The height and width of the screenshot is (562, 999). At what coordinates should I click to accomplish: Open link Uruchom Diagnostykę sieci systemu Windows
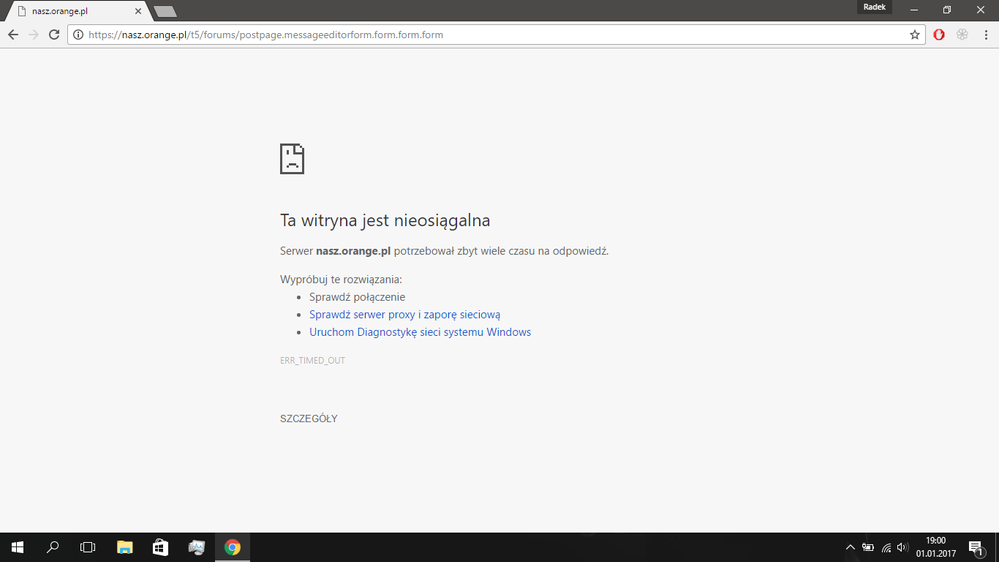point(420,332)
